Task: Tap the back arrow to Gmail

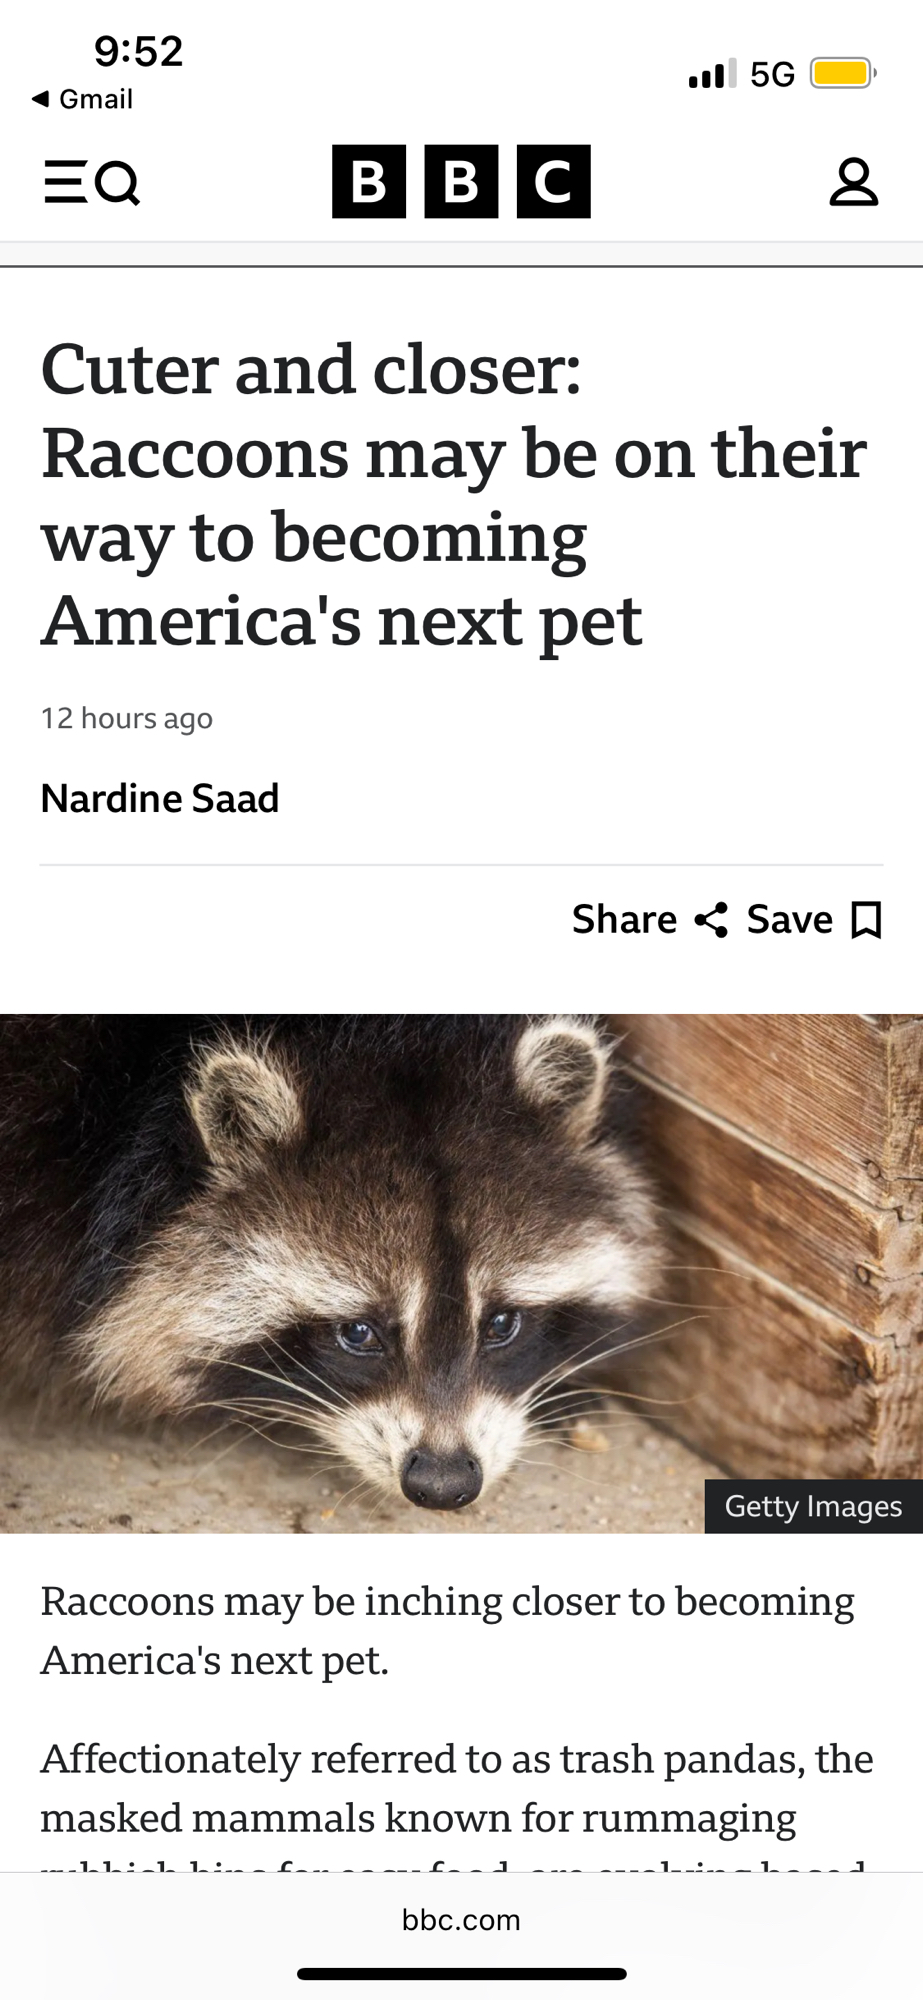Action: [40, 99]
